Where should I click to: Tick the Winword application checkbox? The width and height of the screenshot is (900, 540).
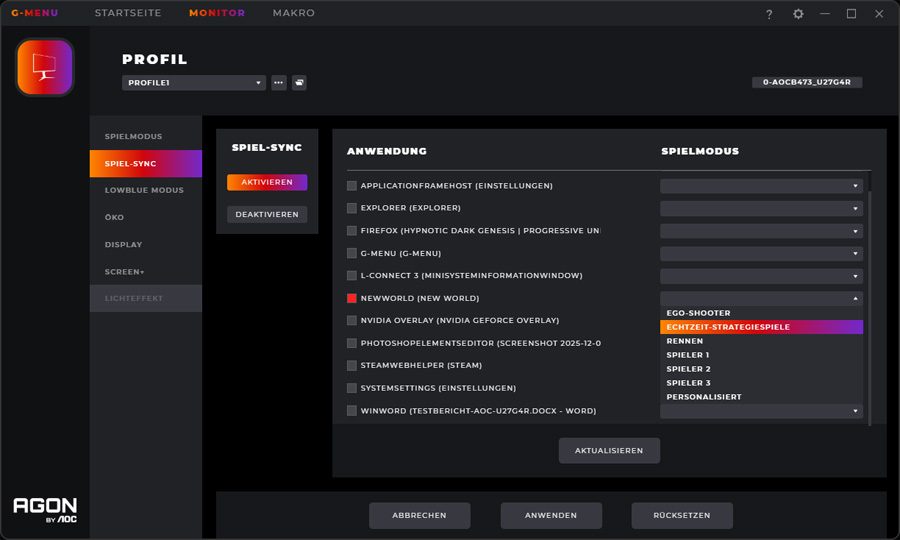352,410
